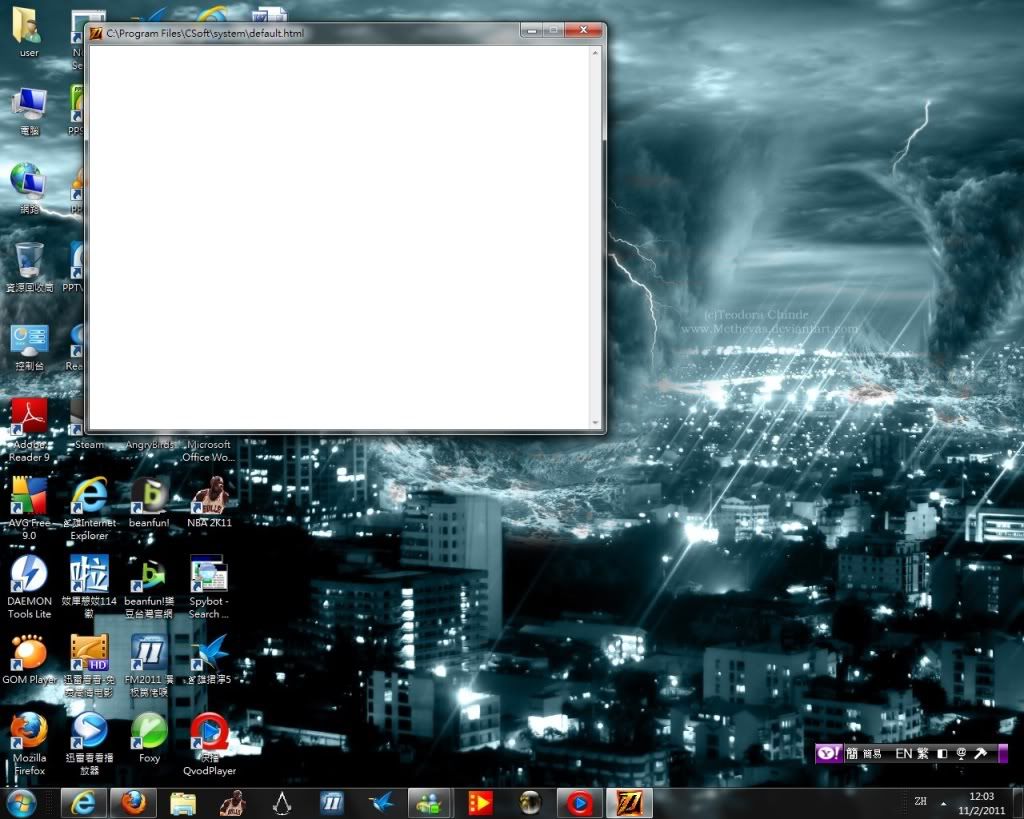Open ZH language selector in taskbar
Screen dimensions: 1024x819
[x=919, y=802]
